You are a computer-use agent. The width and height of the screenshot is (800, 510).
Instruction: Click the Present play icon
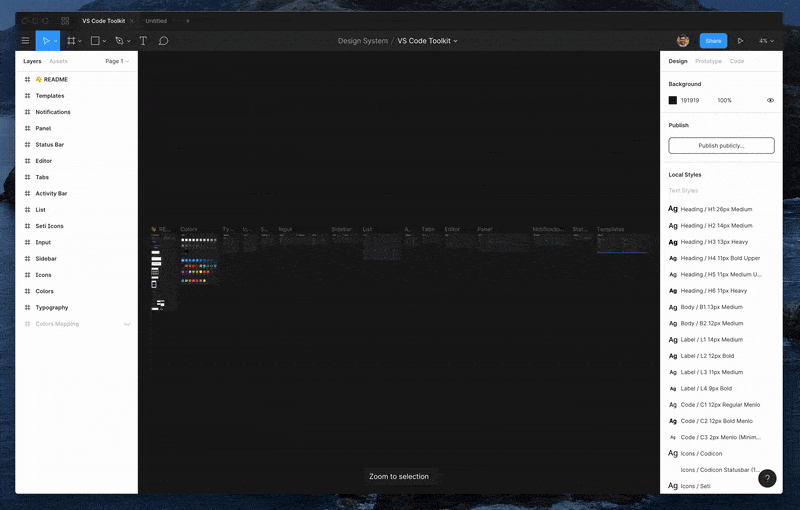pyautogui.click(x=740, y=41)
